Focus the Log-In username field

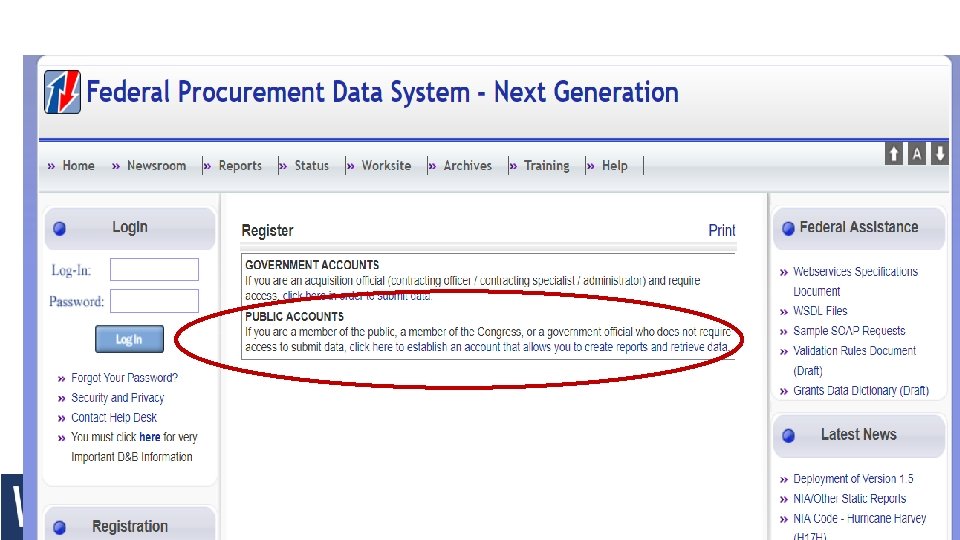pyautogui.click(x=154, y=269)
